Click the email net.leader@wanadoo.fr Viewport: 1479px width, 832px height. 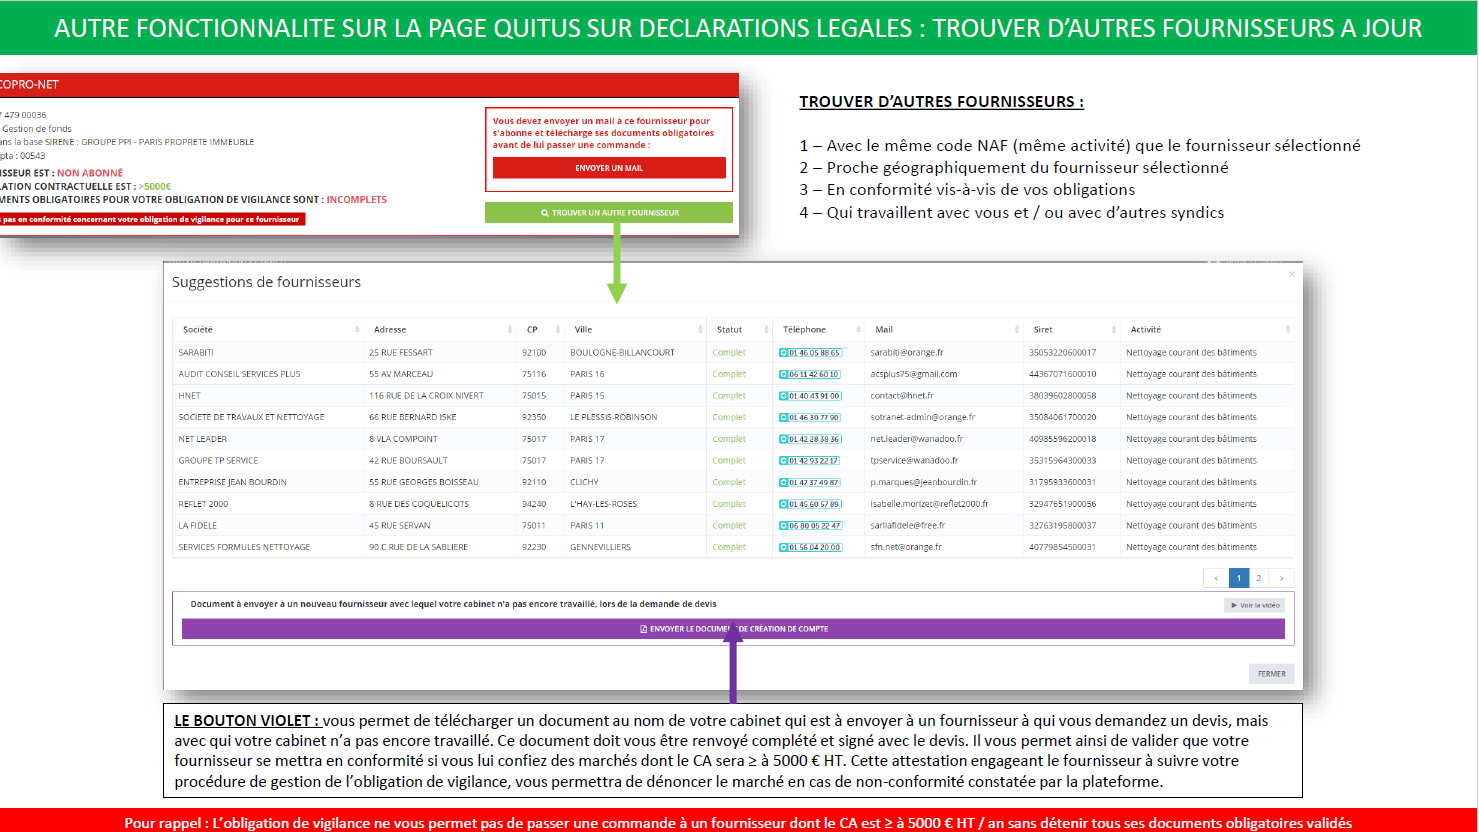click(x=917, y=439)
